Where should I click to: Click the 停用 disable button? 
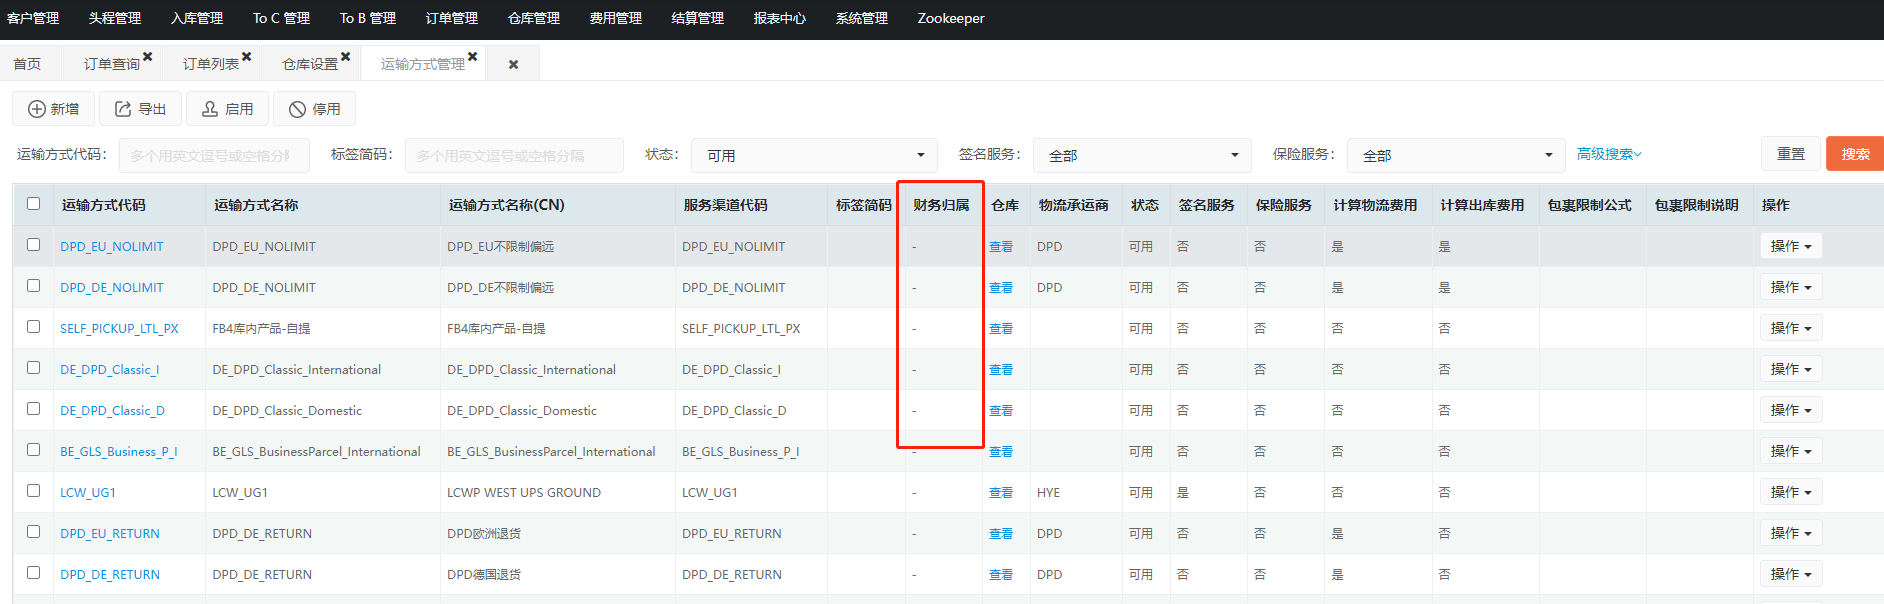coord(315,109)
